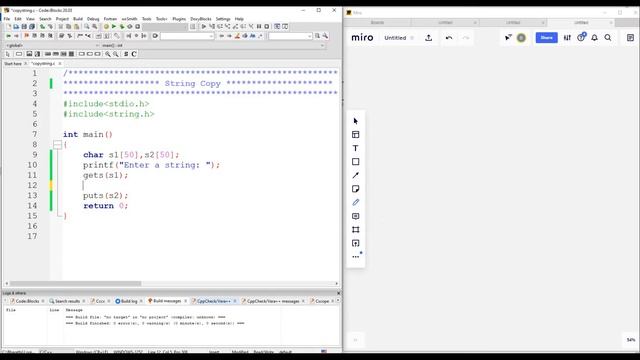
Task: Click the miro logo
Action: click(x=362, y=38)
